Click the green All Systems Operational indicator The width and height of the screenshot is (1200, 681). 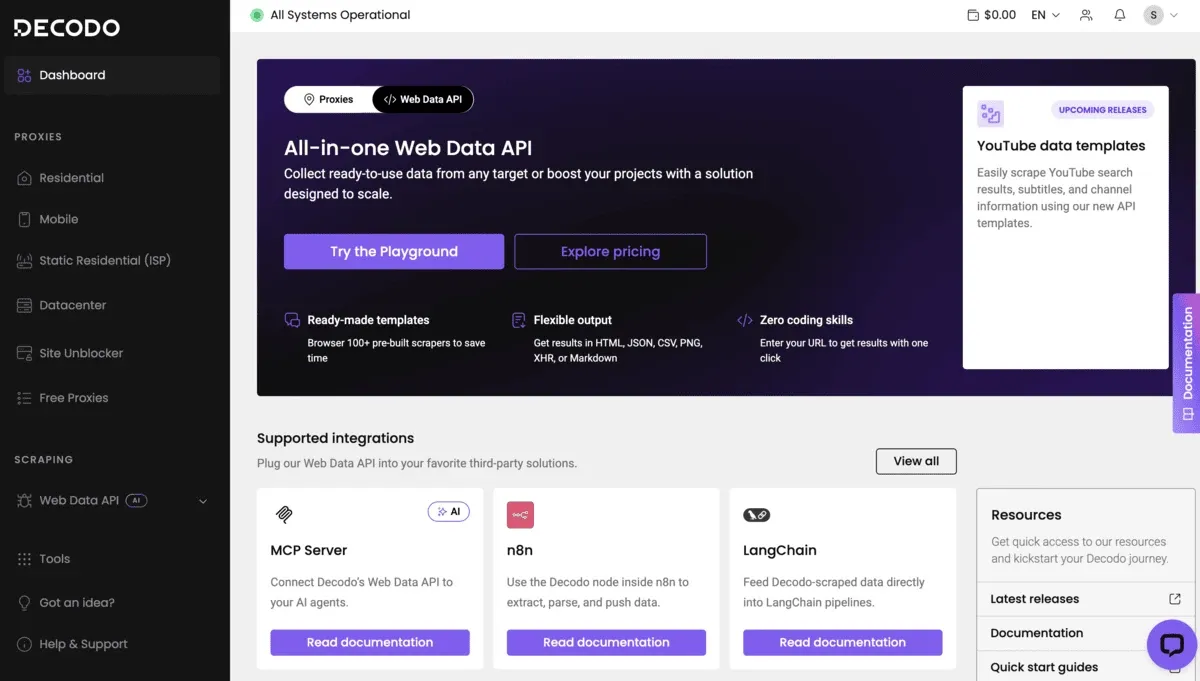257,15
